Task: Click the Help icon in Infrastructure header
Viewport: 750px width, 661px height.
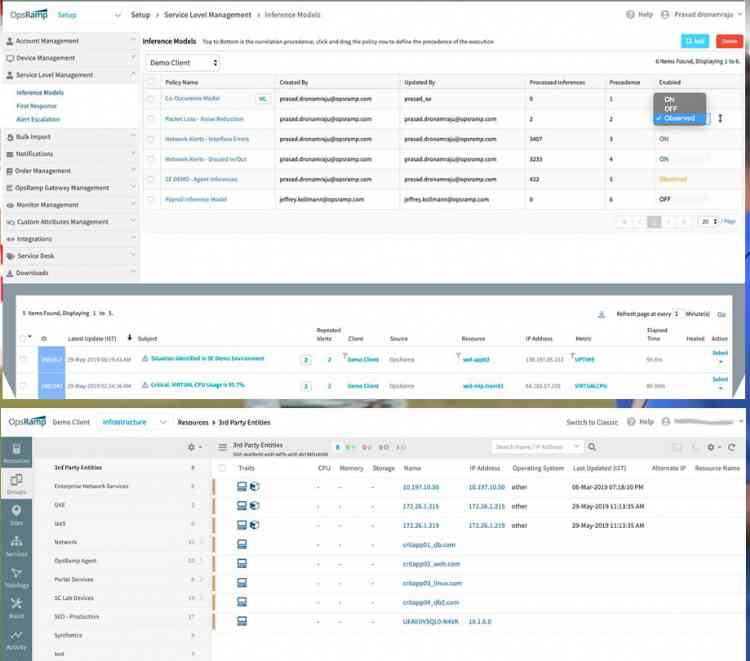Action: coord(631,422)
